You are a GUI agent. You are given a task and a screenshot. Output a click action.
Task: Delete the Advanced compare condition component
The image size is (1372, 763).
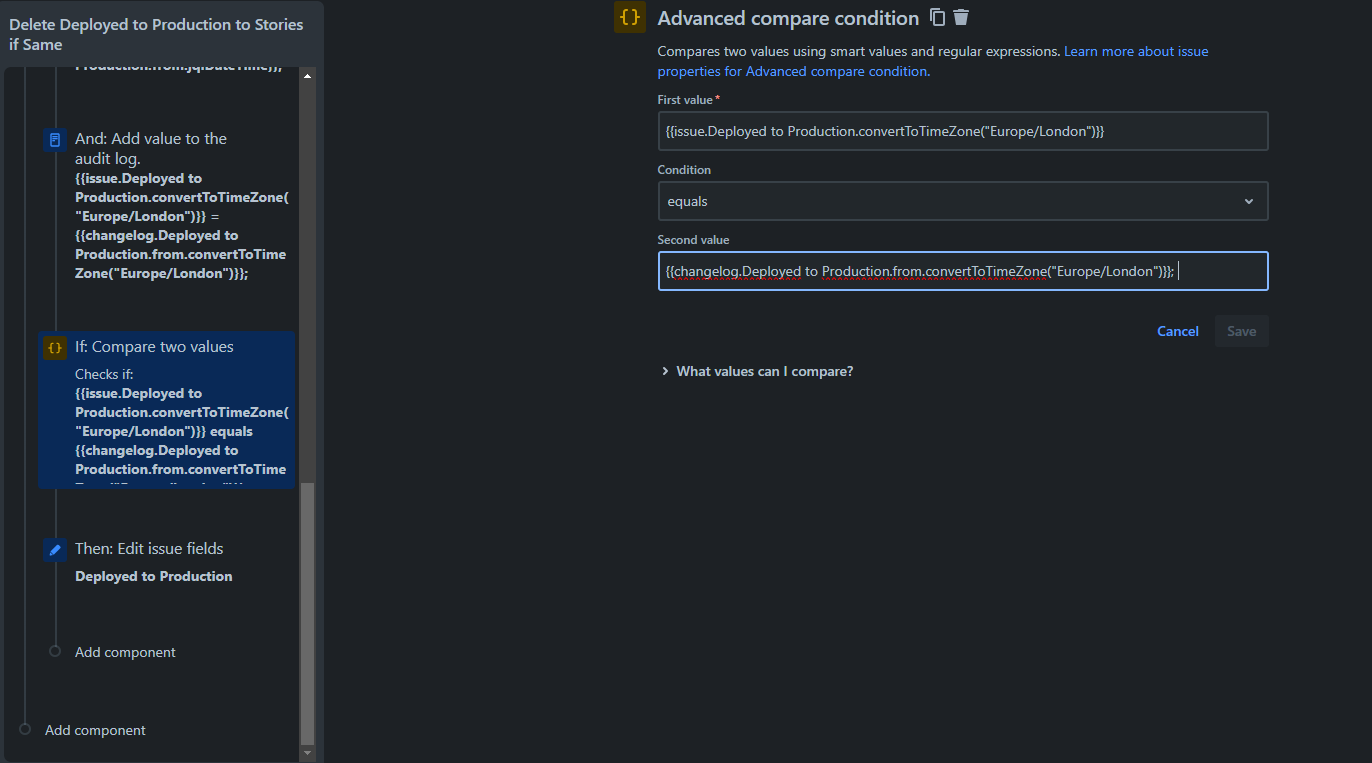point(961,17)
